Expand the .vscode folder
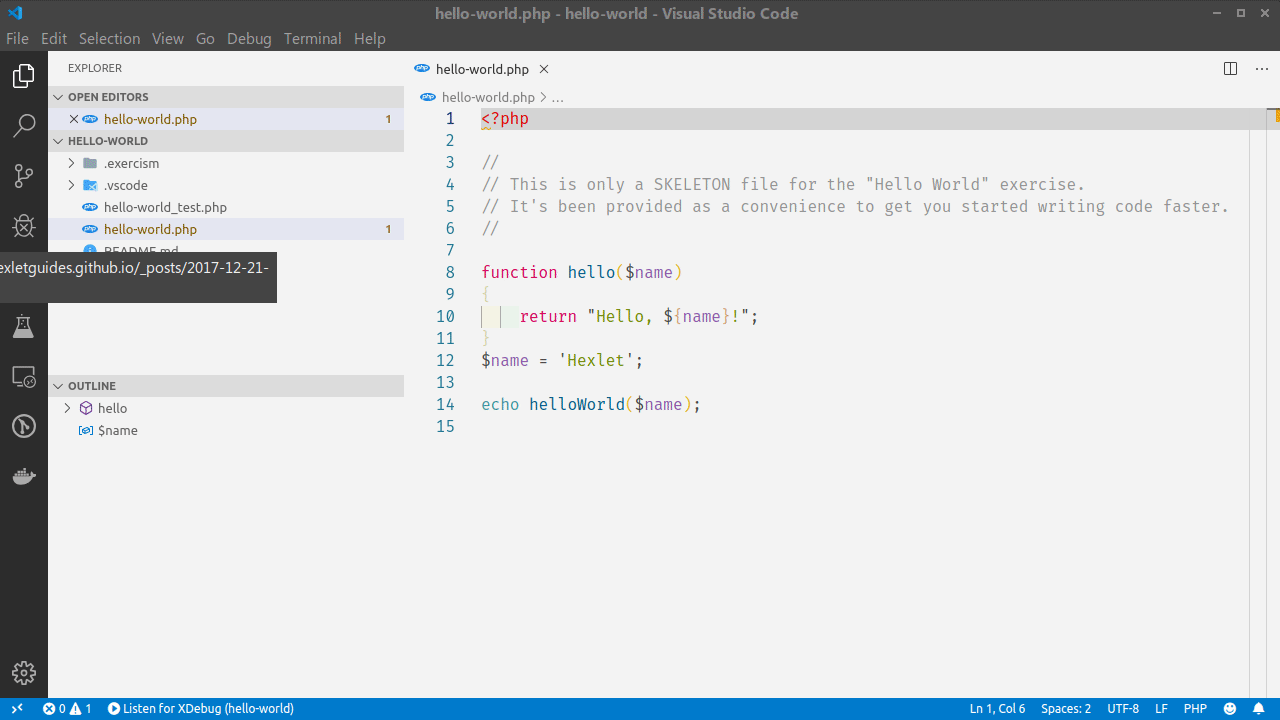This screenshot has width=1280, height=720. coord(70,185)
